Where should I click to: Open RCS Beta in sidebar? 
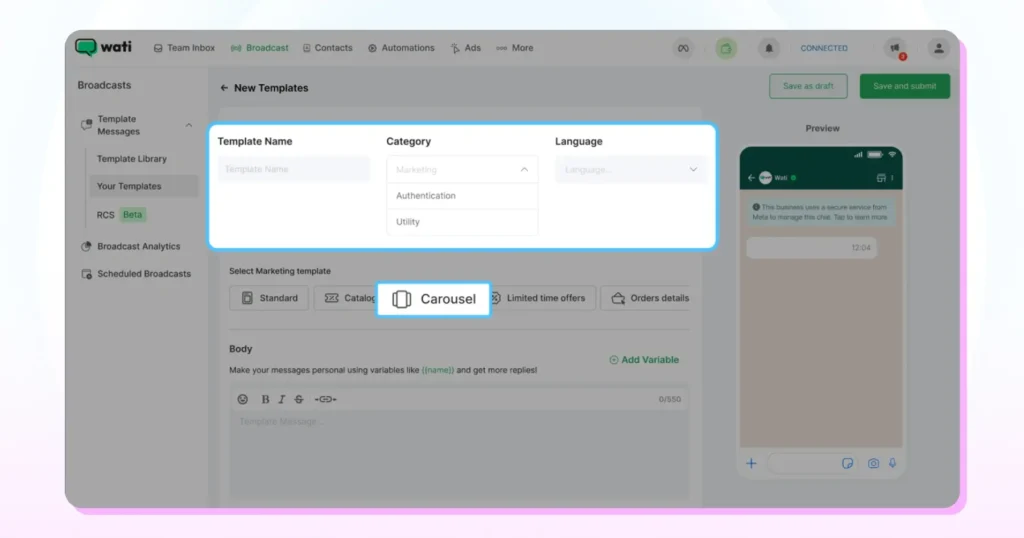(121, 215)
